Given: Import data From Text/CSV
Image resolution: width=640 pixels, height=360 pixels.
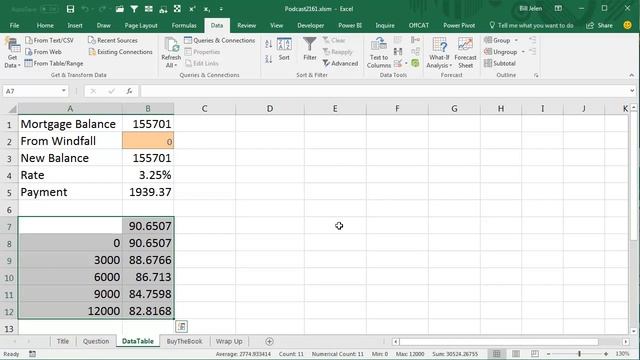Looking at the screenshot, I should 49,40.
